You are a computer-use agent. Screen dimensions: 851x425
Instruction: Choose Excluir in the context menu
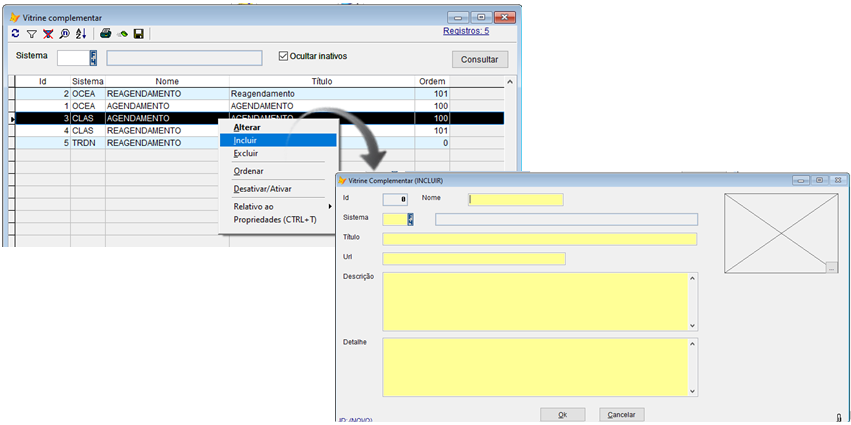pos(245,153)
